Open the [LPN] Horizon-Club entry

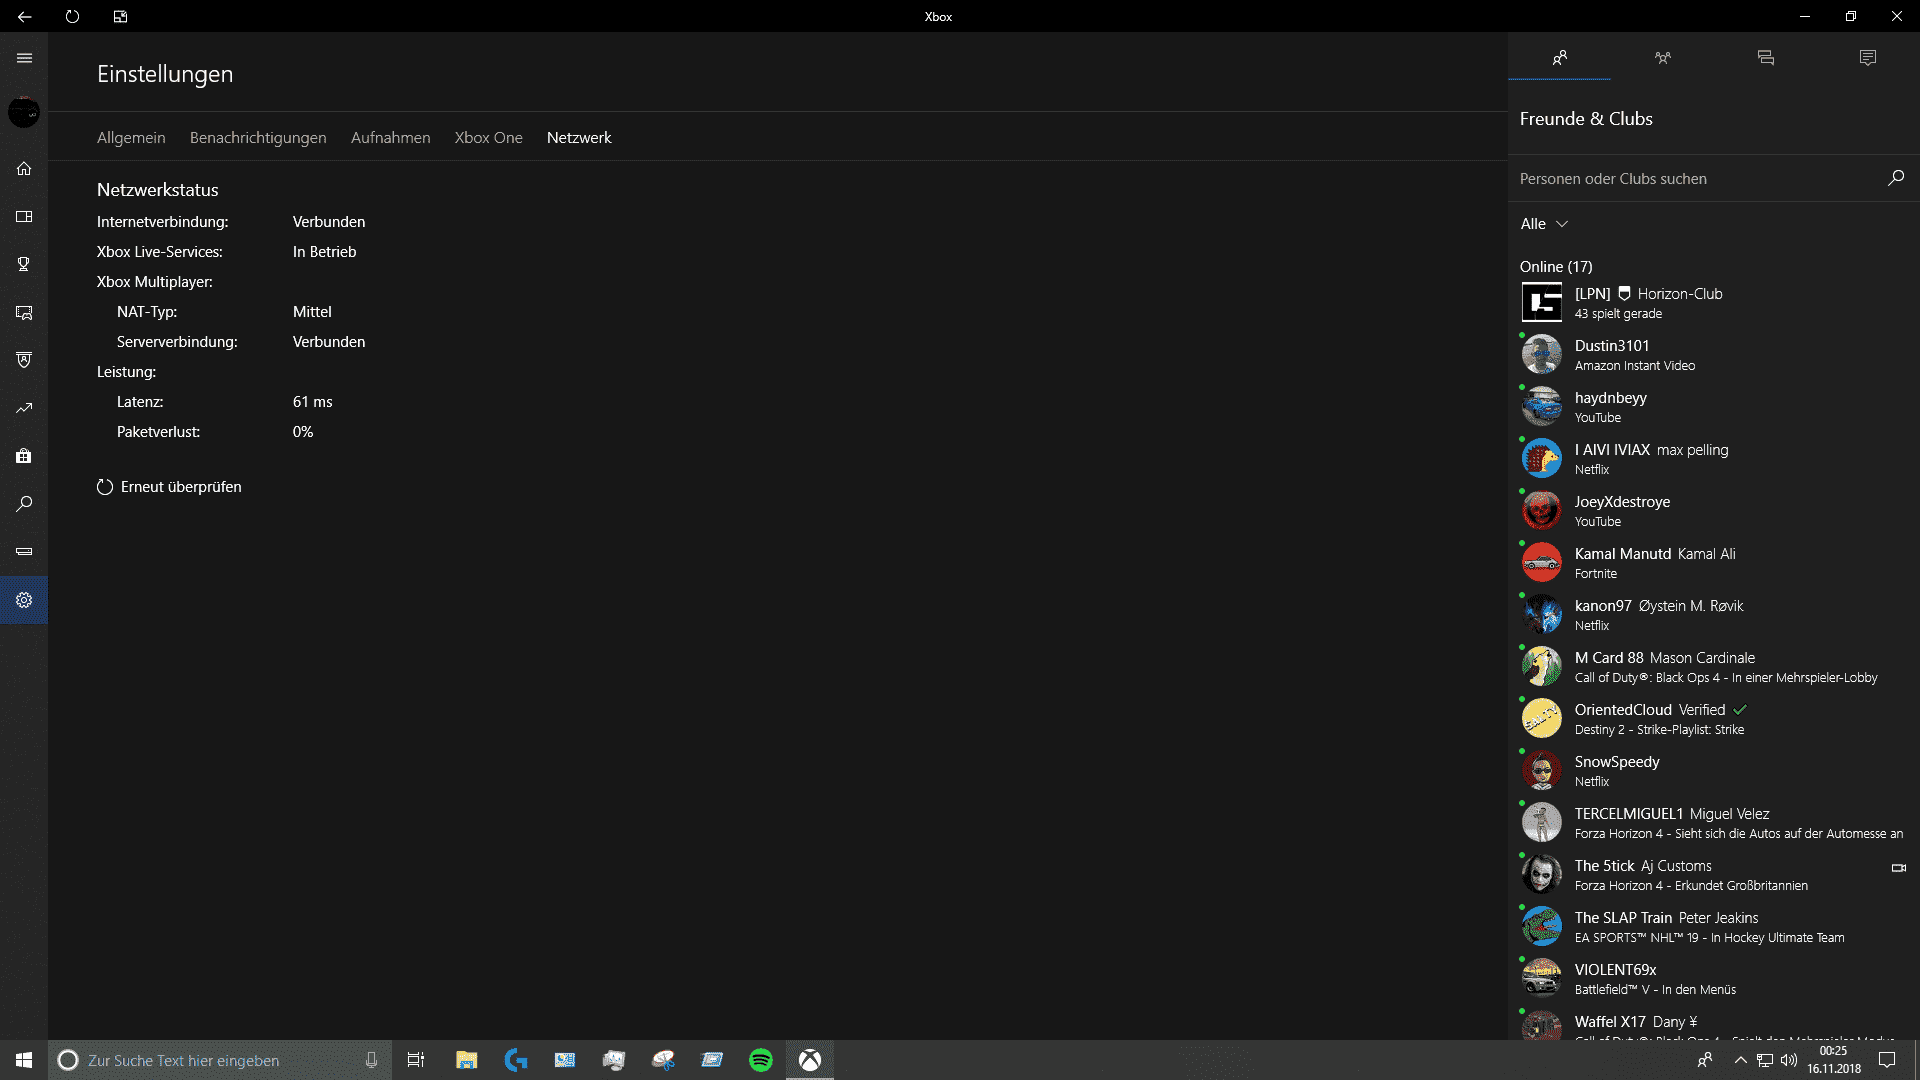(1714, 303)
